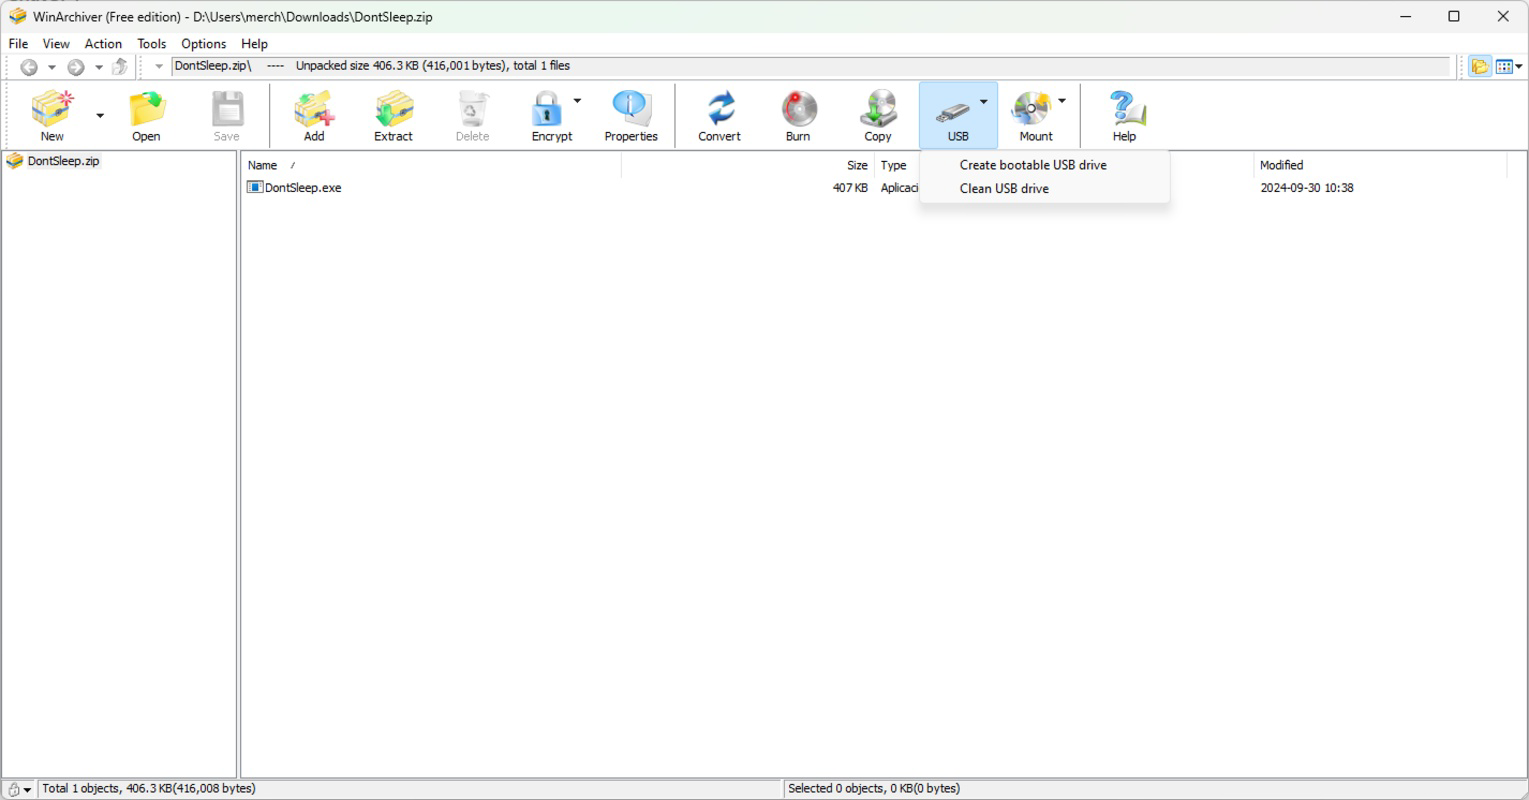This screenshot has width=1529, height=800.
Task: Go back with the Back arrow
Action: click(x=29, y=67)
